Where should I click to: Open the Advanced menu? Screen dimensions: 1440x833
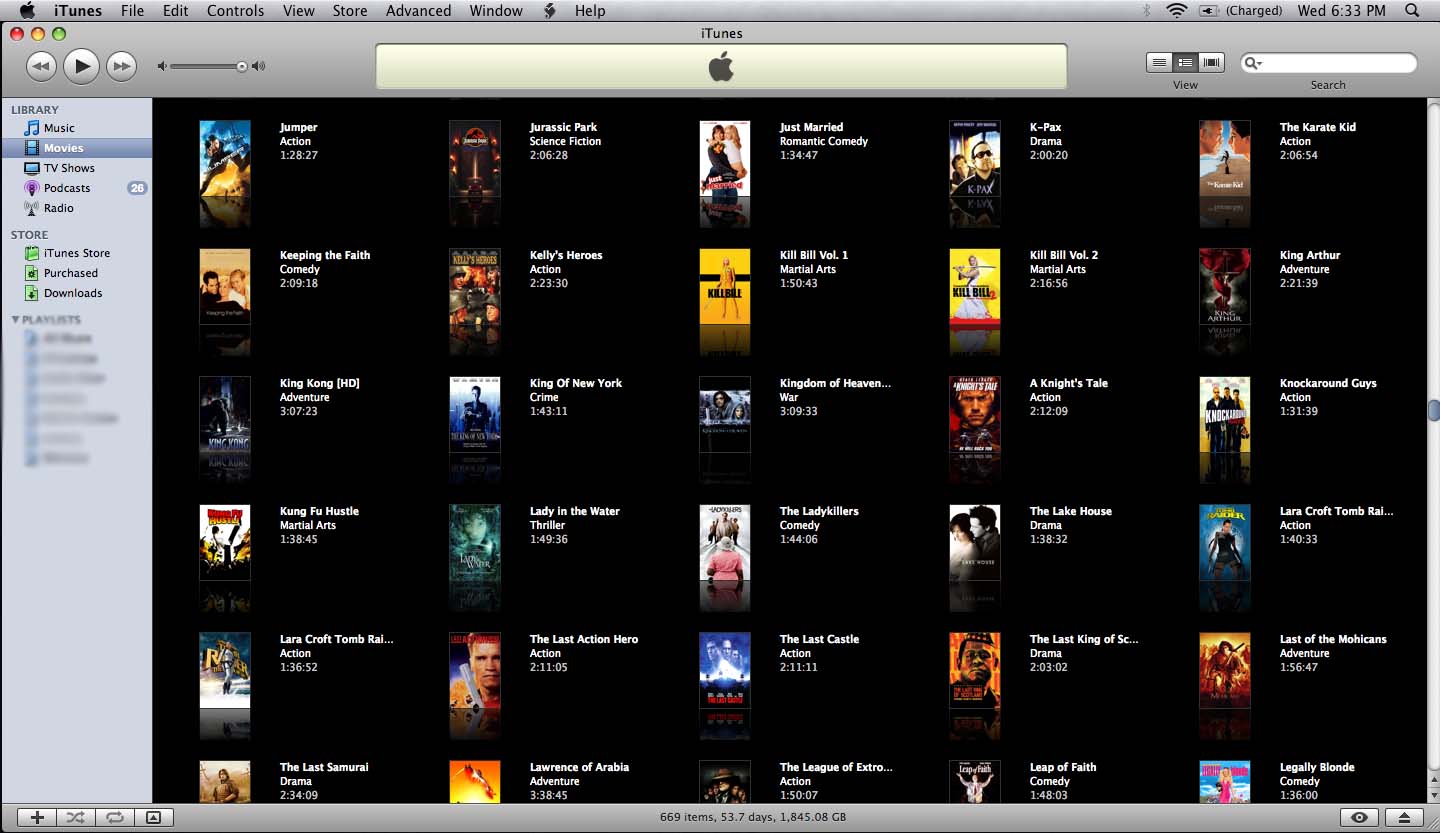coord(418,10)
